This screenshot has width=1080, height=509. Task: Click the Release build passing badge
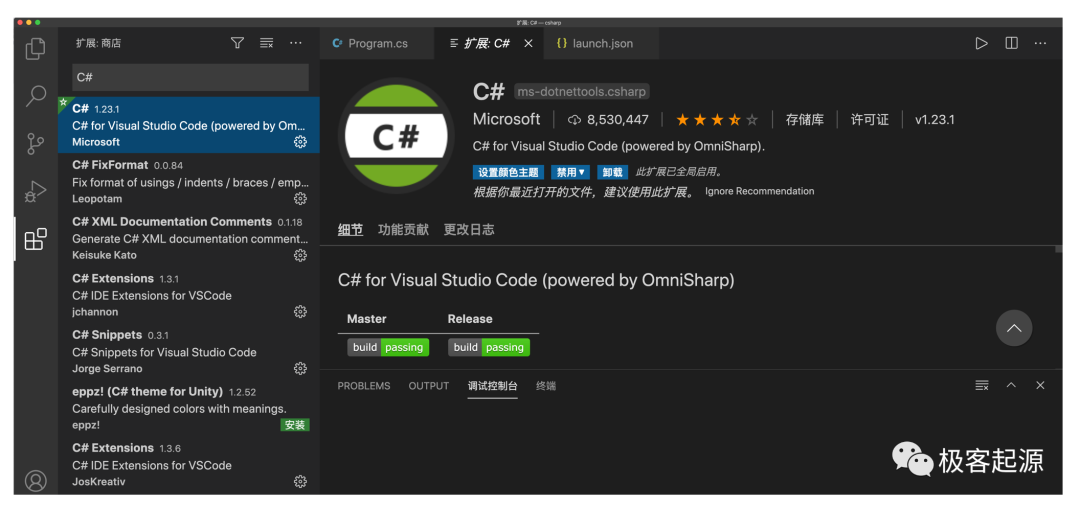[489, 348]
